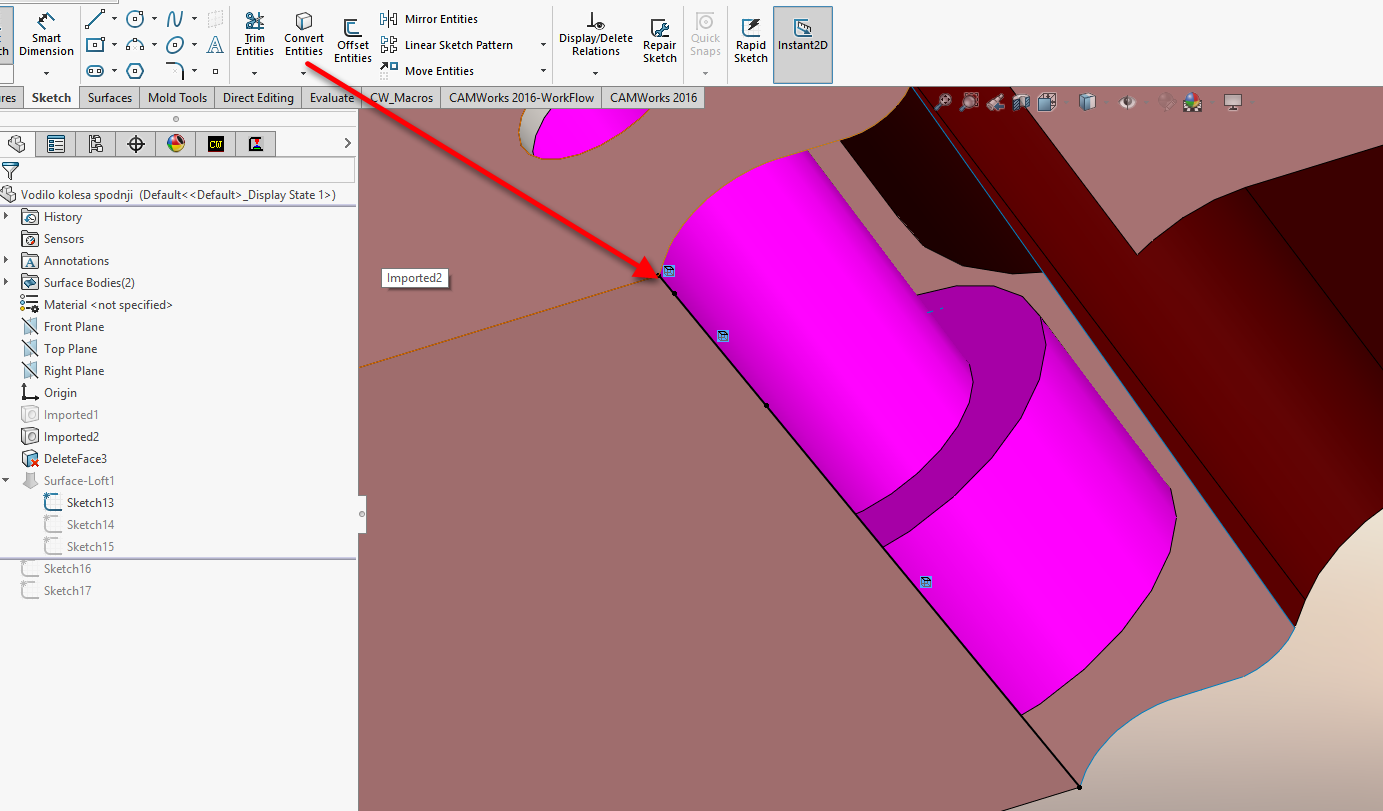Select Sketch13 in the feature tree
The width and height of the screenshot is (1383, 811).
point(90,503)
